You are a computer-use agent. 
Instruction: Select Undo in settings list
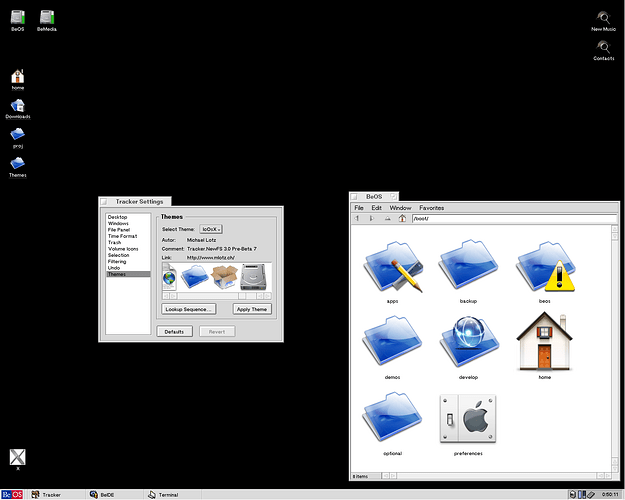[x=128, y=268]
